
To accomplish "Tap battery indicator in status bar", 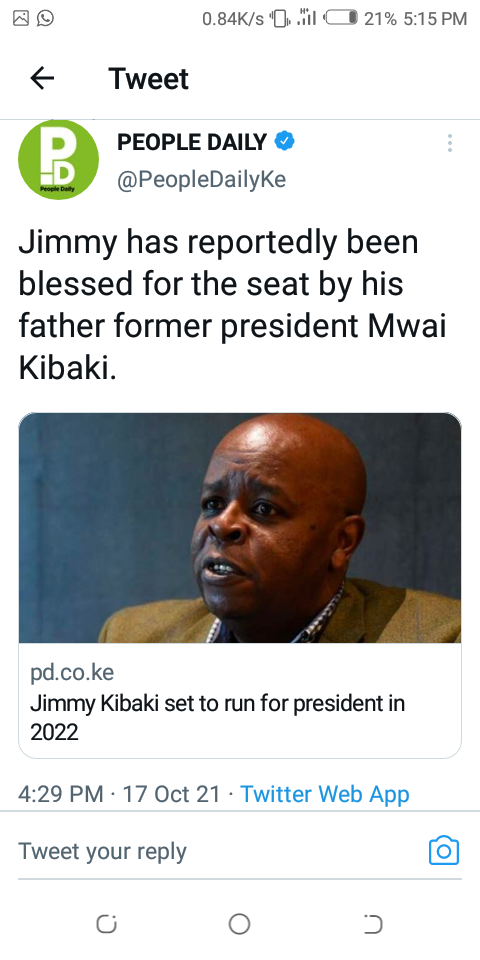I will [341, 18].
